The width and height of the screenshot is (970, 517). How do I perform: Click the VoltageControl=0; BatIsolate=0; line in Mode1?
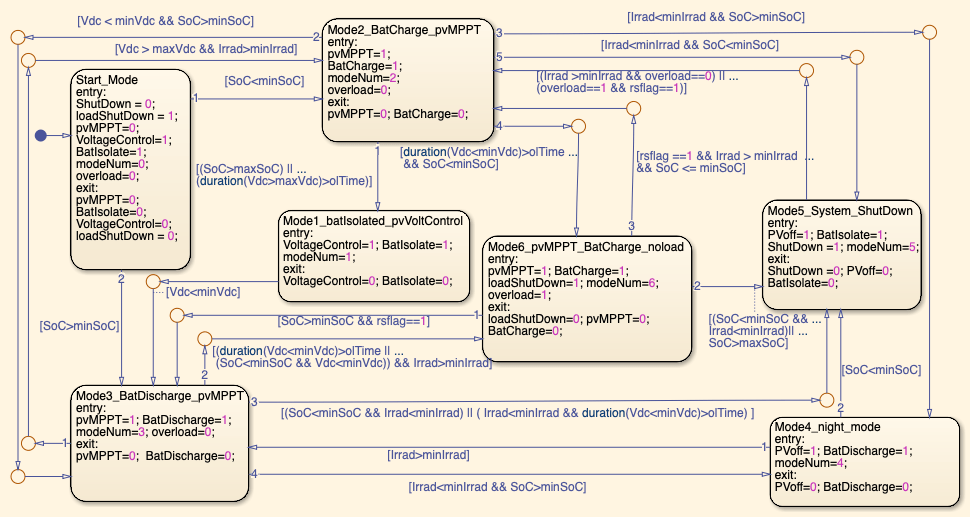click(367, 281)
